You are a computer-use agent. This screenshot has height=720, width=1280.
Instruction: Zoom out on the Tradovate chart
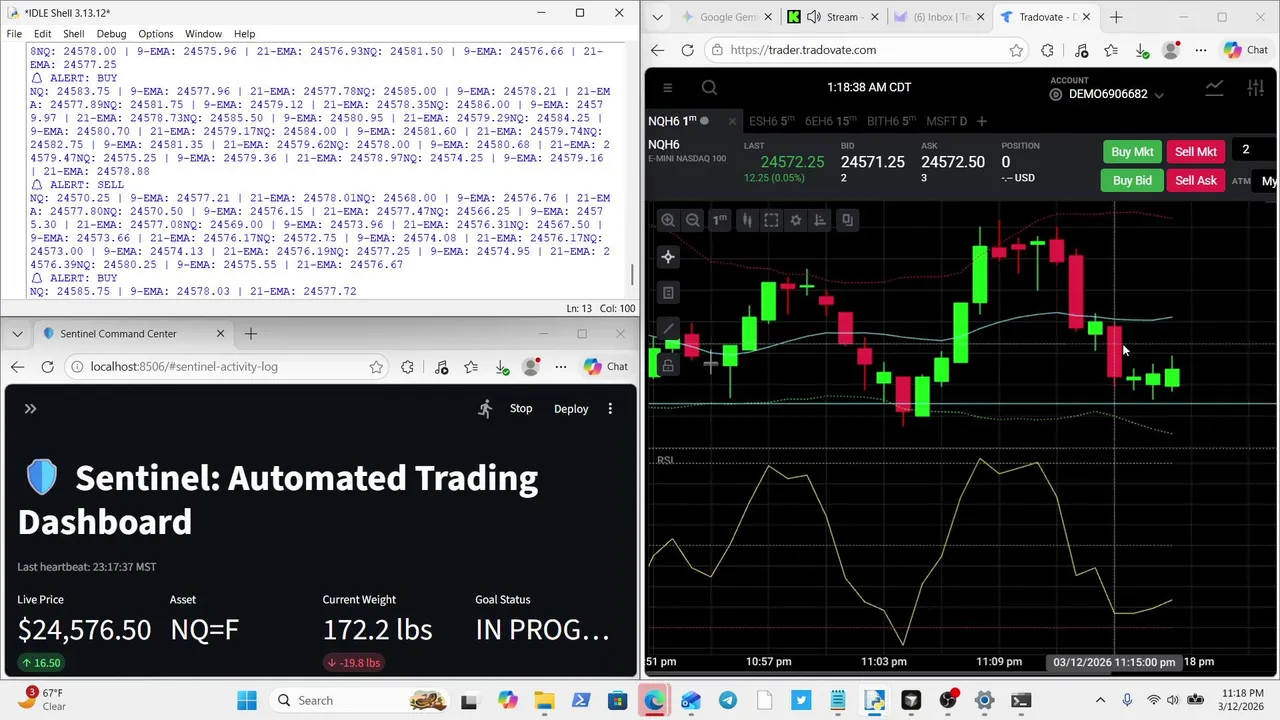pyautogui.click(x=692, y=220)
